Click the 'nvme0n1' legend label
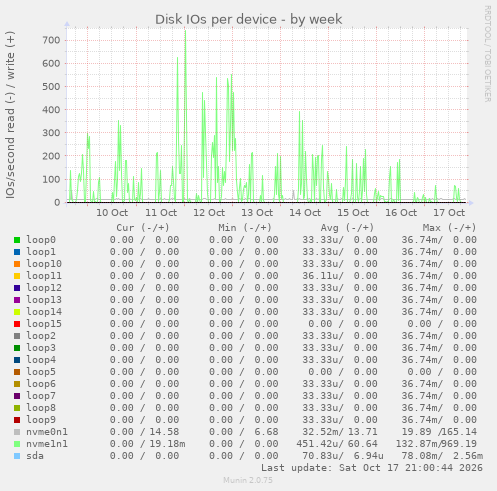Screen dimensions: 497x491 tap(47, 432)
